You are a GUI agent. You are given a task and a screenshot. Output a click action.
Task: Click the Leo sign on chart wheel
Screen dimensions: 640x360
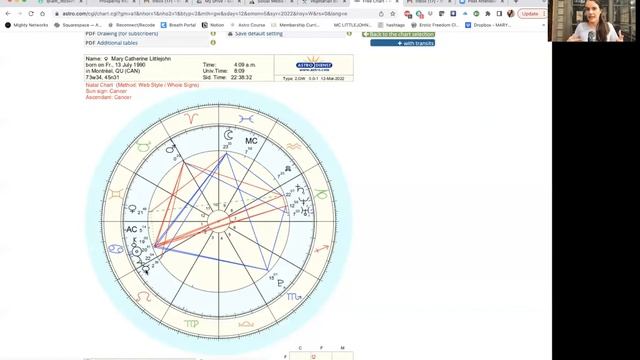[x=144, y=296]
